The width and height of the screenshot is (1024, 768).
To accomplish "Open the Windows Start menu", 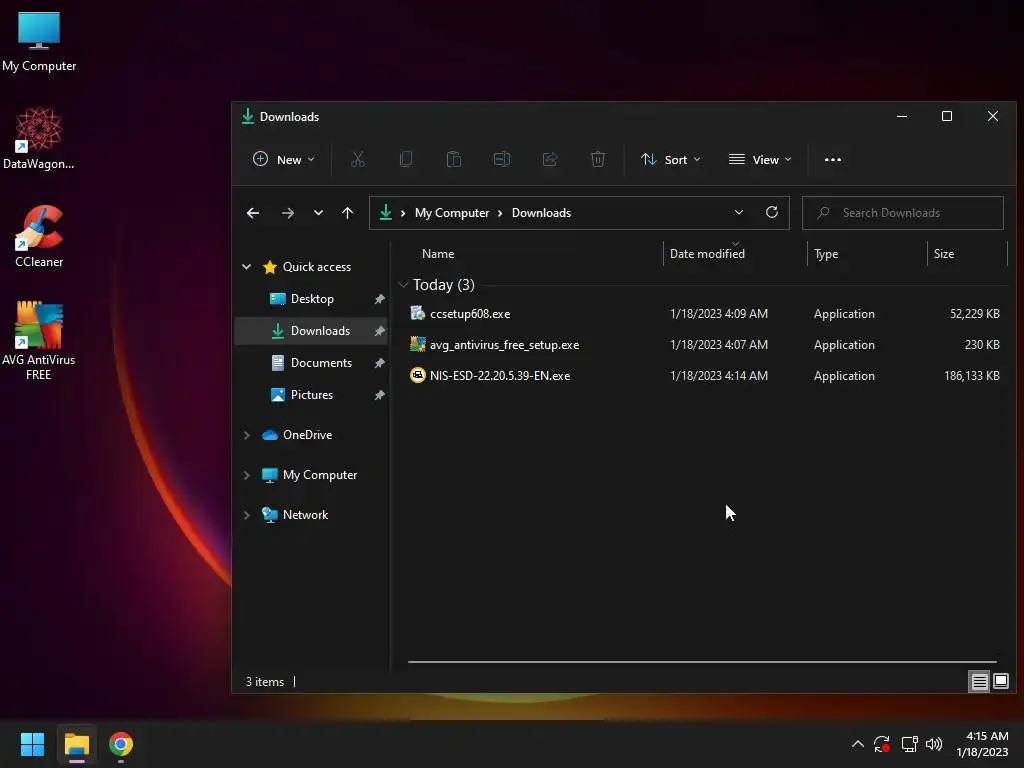I will coord(32,744).
